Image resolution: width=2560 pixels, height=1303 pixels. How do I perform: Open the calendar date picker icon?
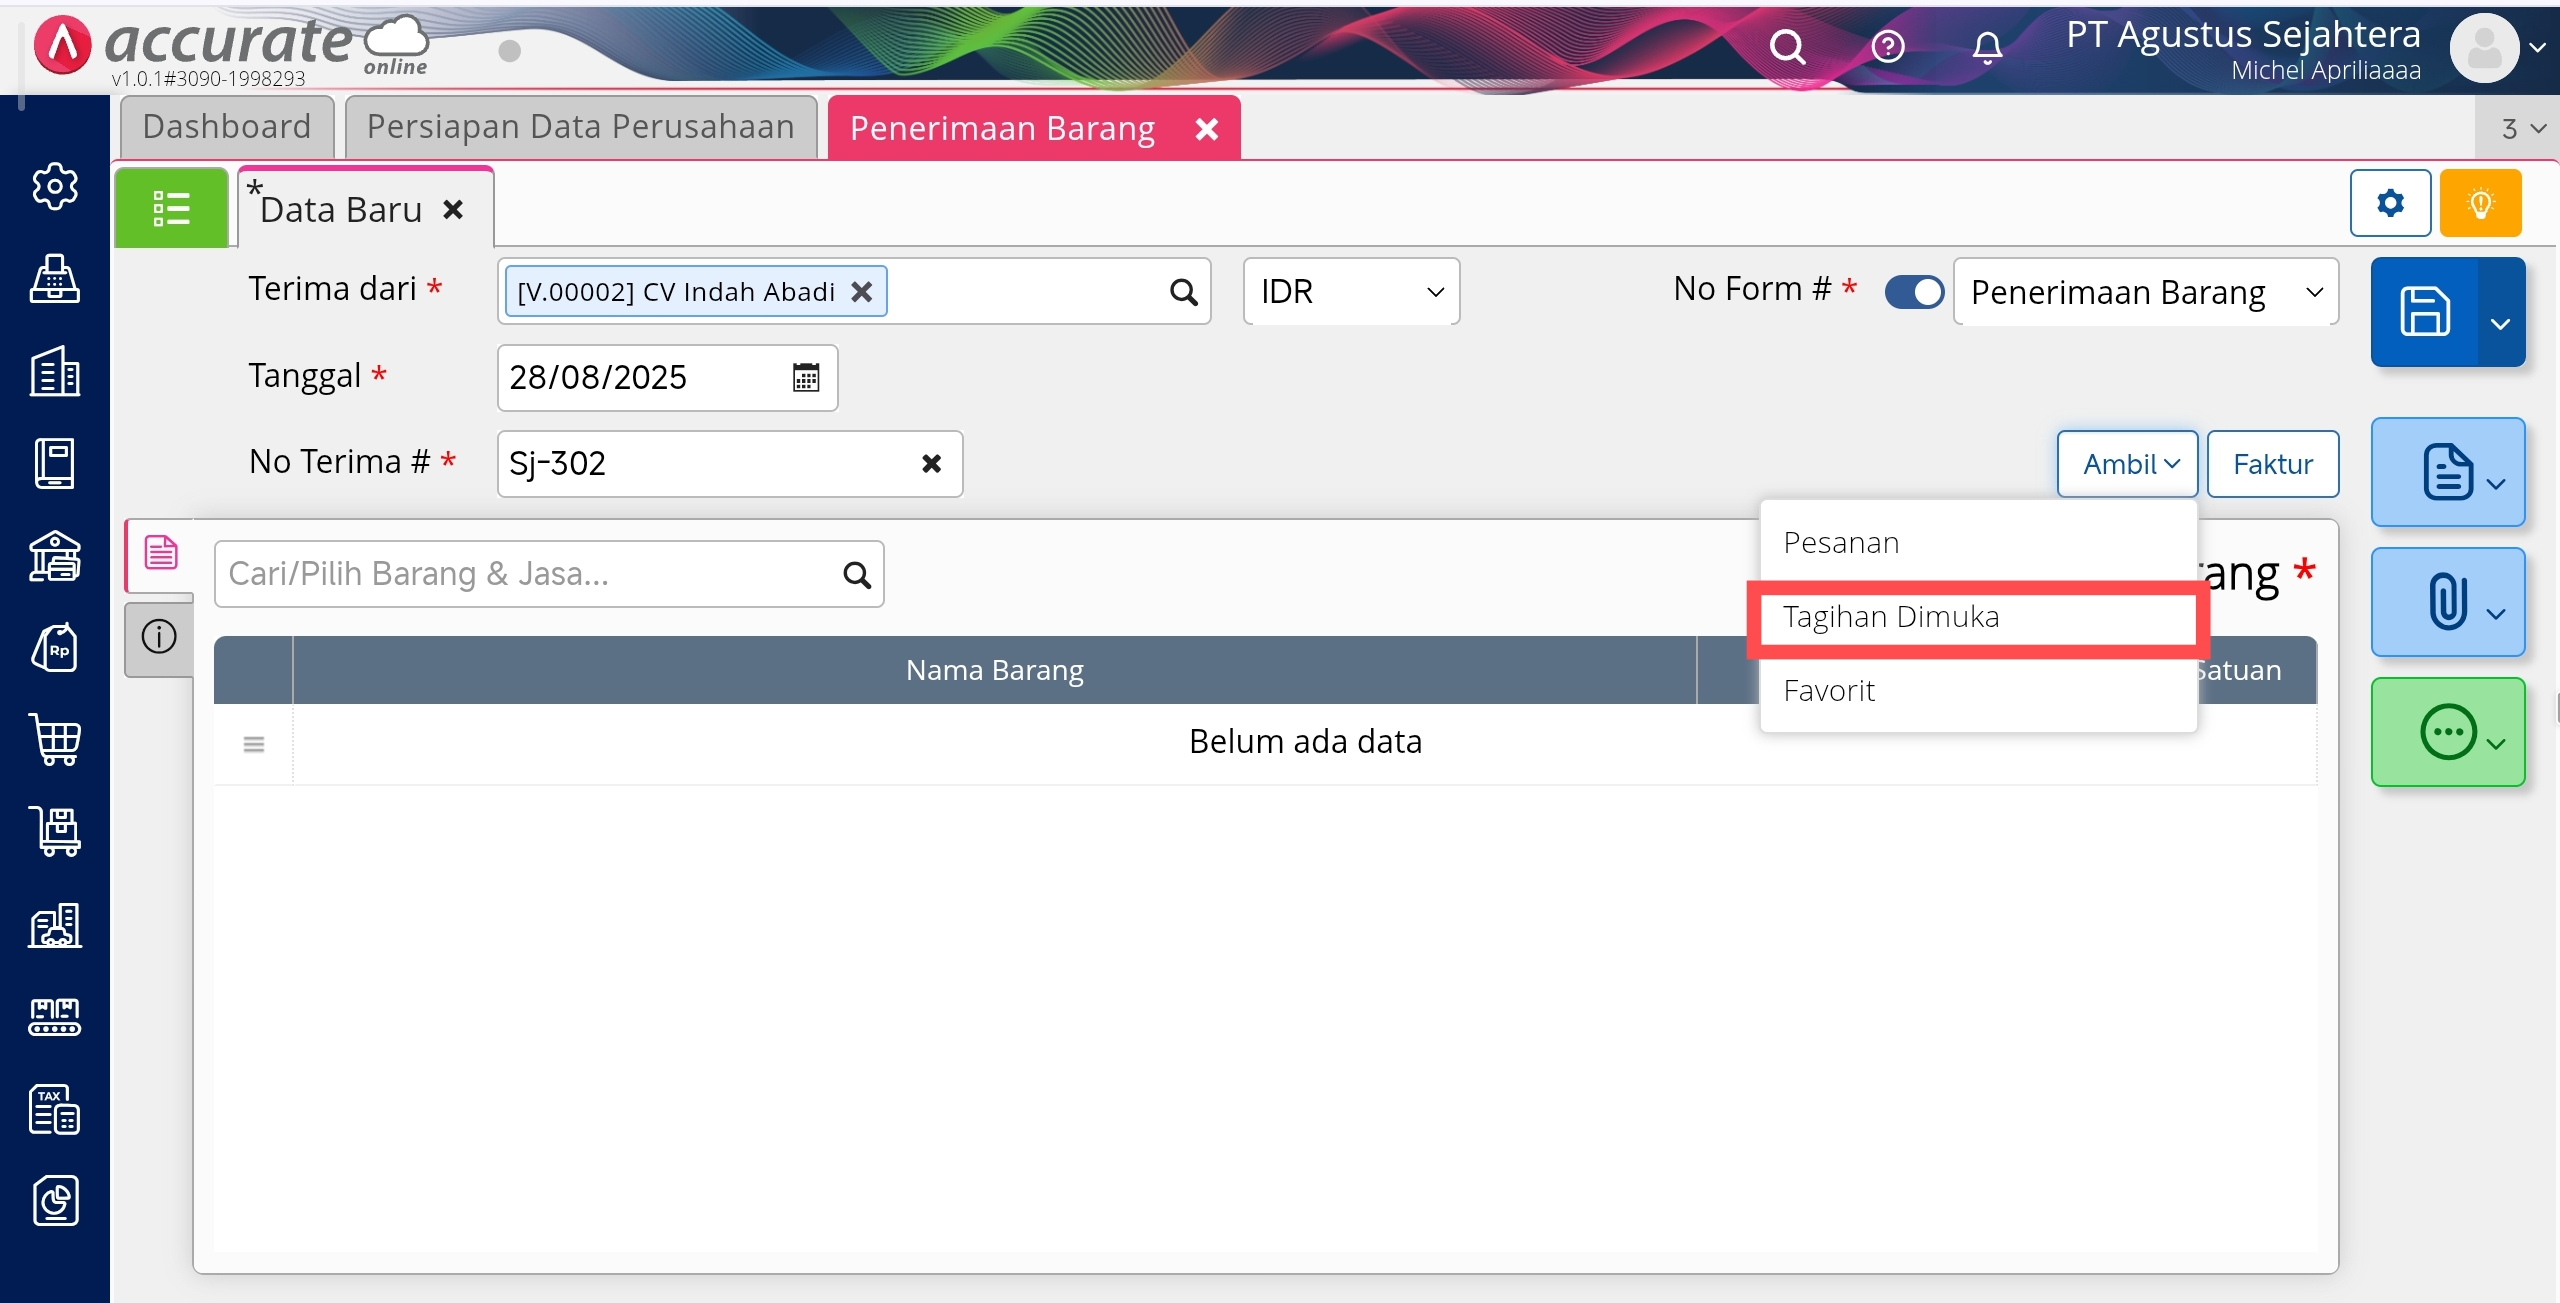(805, 377)
